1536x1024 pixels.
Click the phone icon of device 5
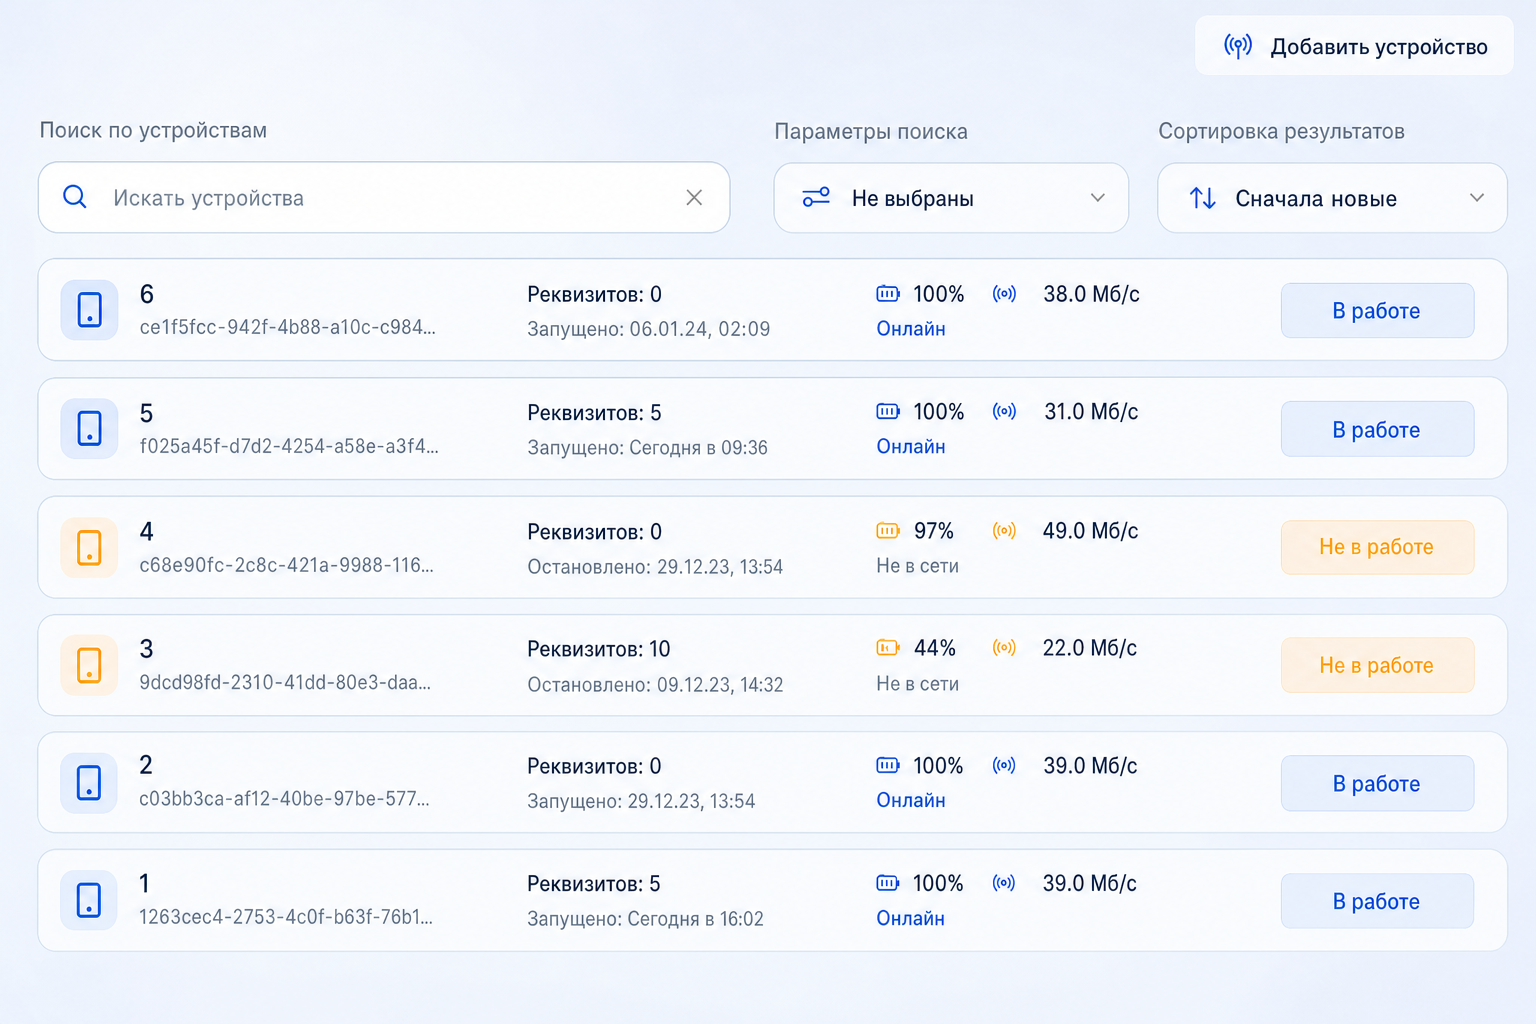(x=89, y=429)
